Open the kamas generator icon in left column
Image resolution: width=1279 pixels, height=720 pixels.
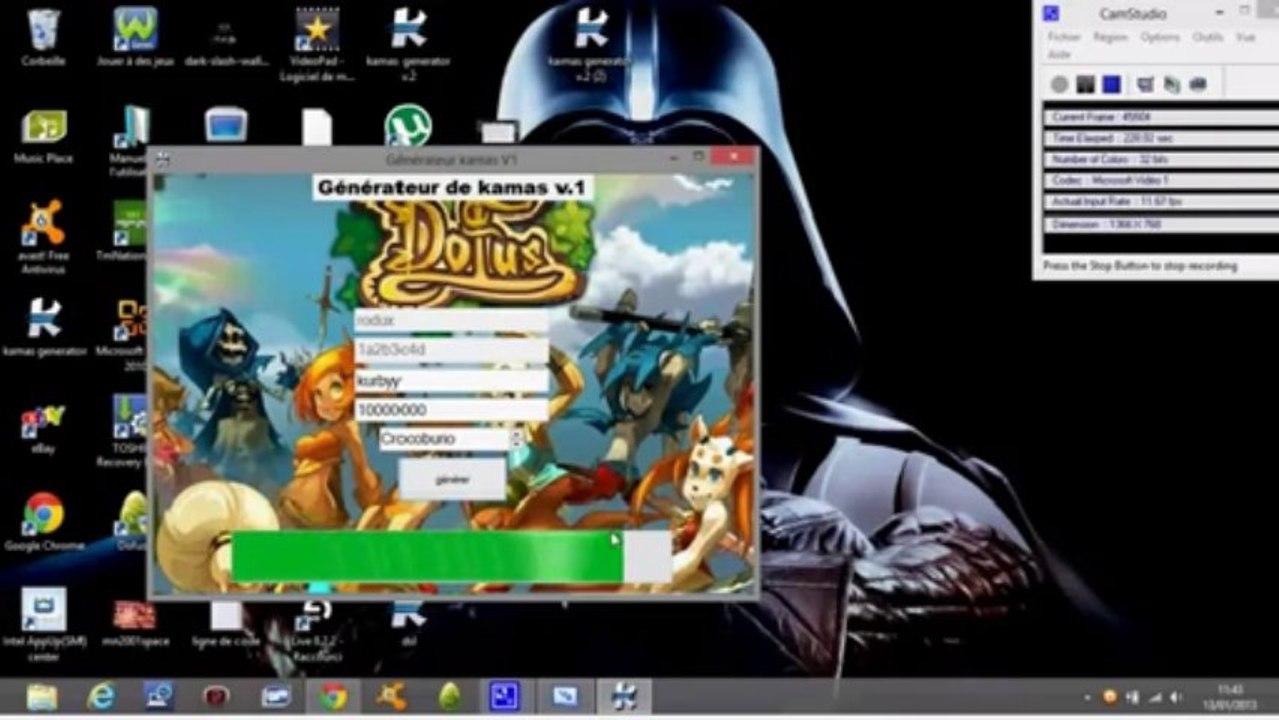click(x=44, y=328)
